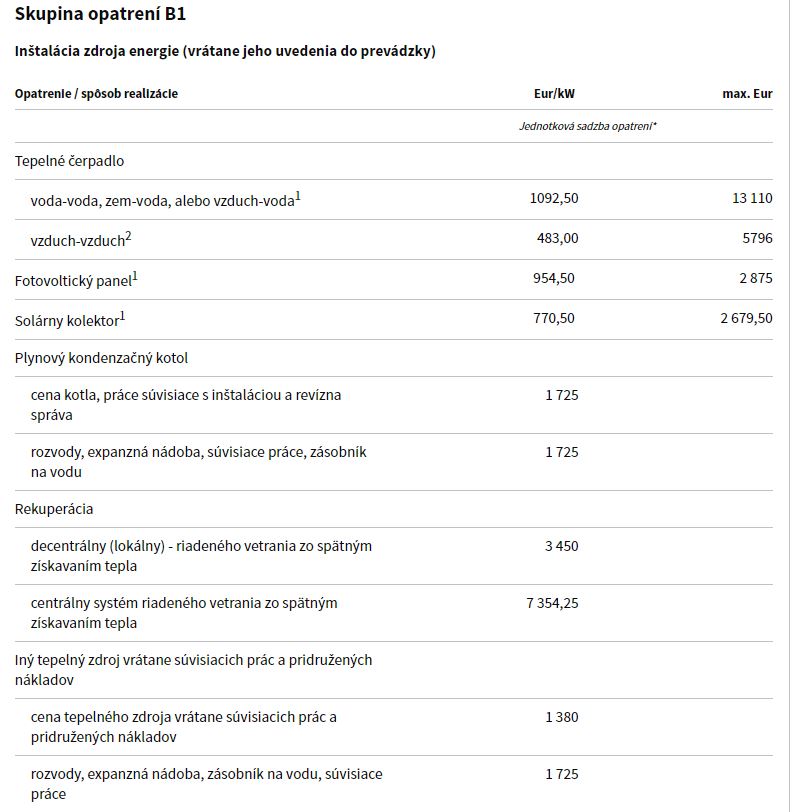The height and width of the screenshot is (812, 792).
Task: Click the 2 679,50 Solárny kolektor max value
Action: coord(746,318)
